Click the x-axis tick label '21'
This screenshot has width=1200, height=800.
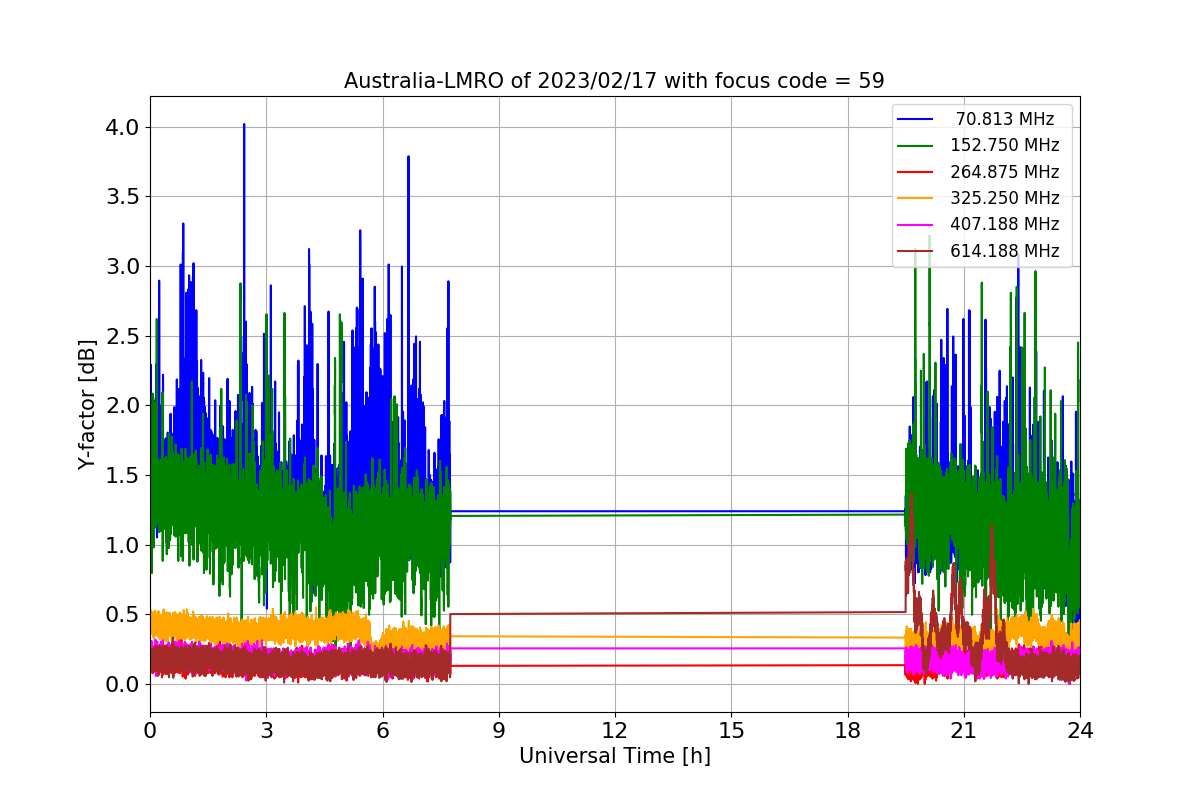point(964,730)
